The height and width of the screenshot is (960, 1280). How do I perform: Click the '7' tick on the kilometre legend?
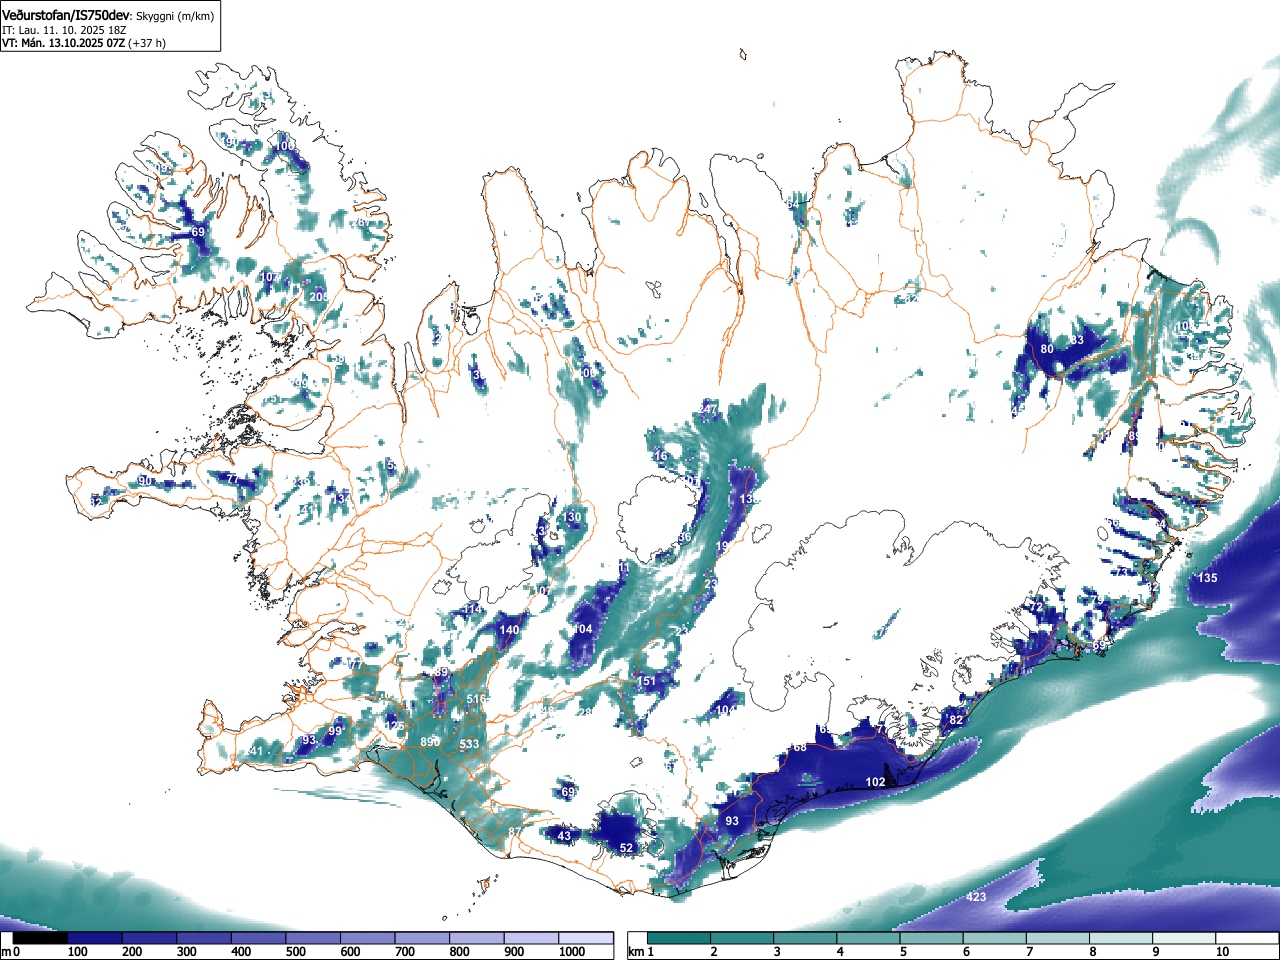click(x=1029, y=952)
